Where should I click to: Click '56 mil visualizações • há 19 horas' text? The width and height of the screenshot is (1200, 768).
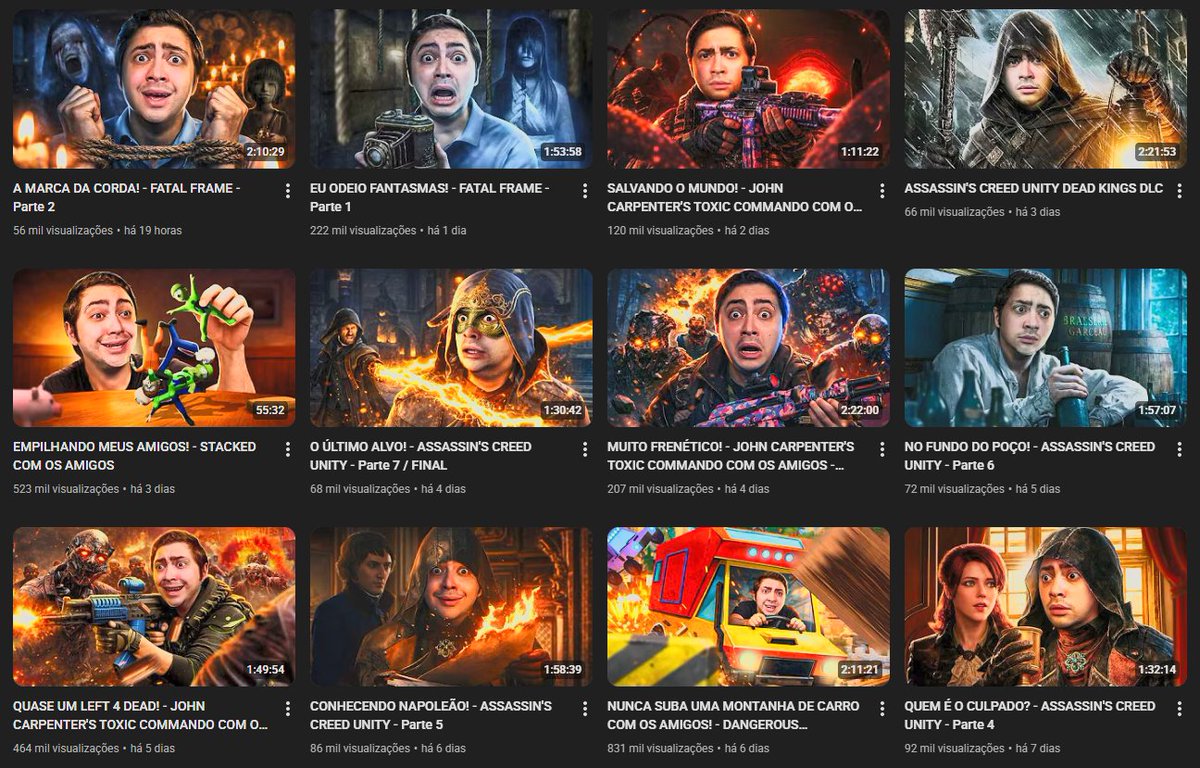point(97,230)
